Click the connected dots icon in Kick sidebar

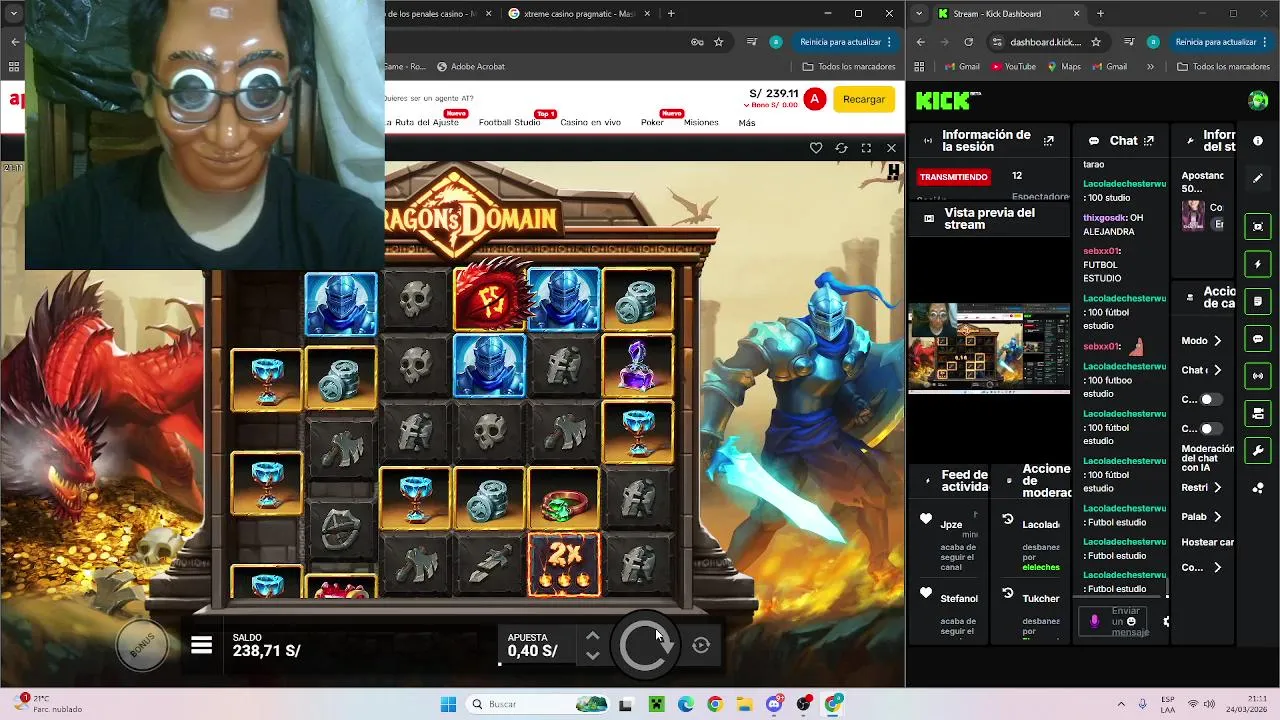[1258, 488]
